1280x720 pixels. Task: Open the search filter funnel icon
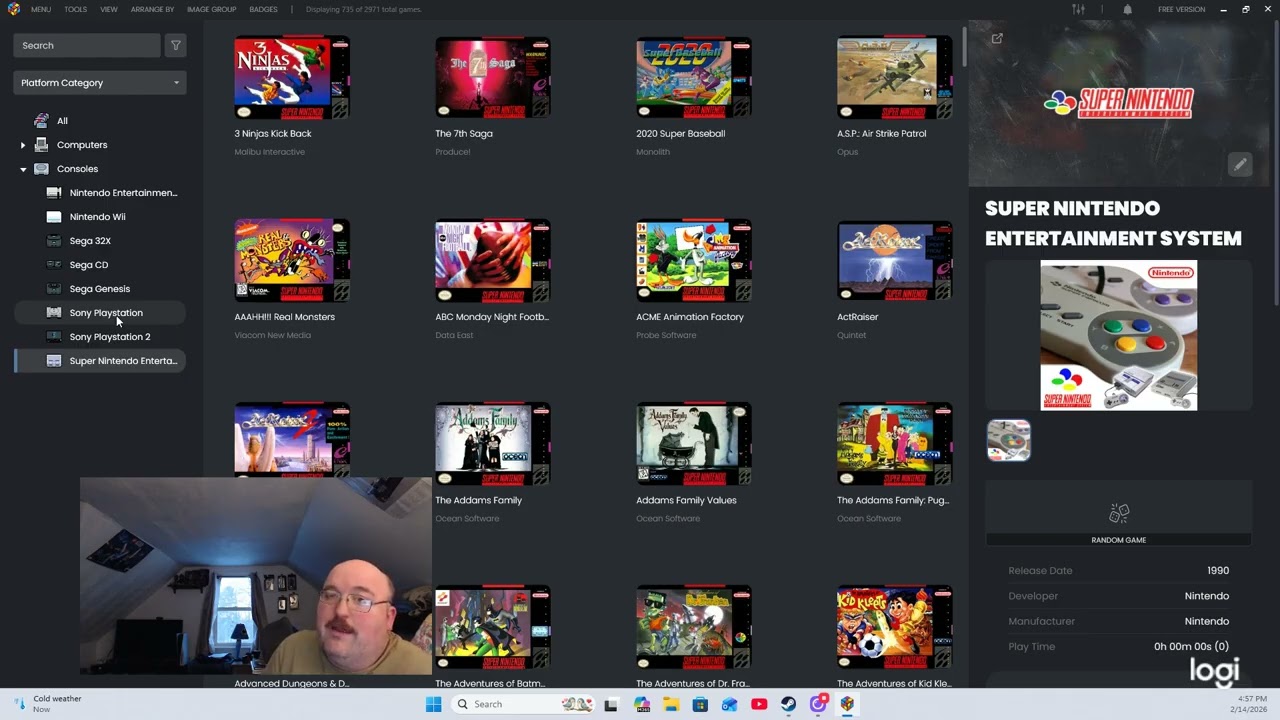(x=176, y=45)
